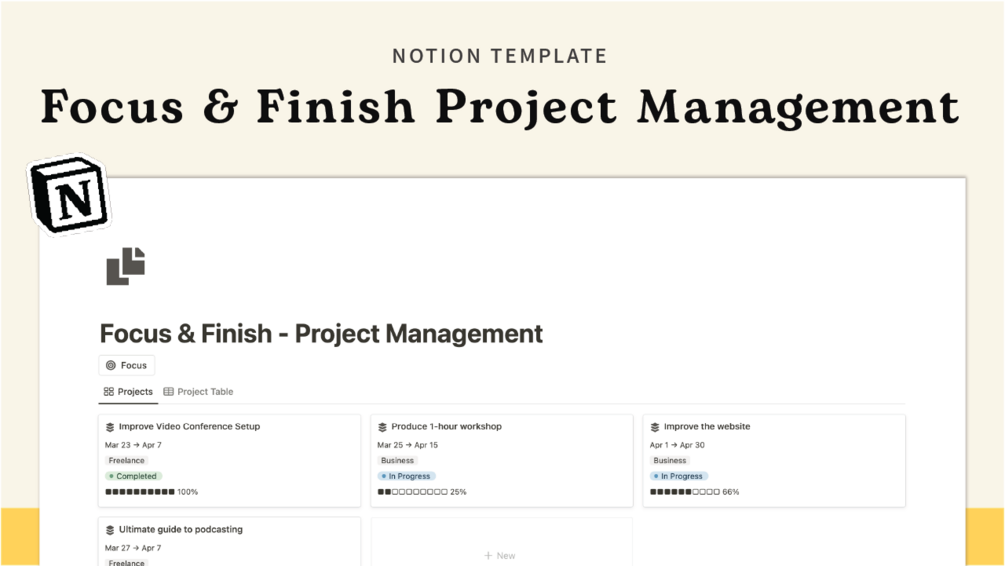Click the Business tag on workshop card

397,461
